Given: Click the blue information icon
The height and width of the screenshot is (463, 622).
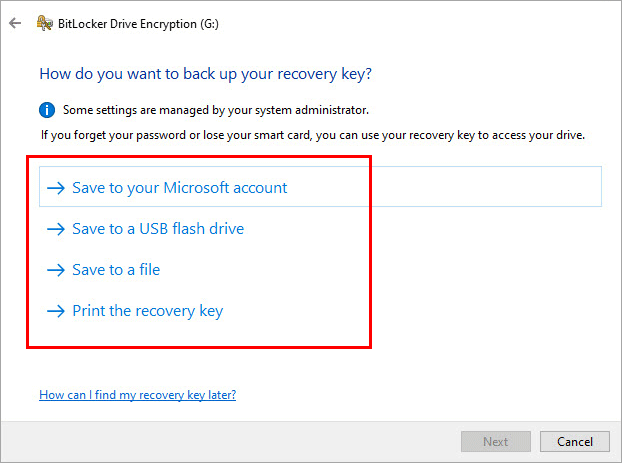Looking at the screenshot, I should pos(47,110).
